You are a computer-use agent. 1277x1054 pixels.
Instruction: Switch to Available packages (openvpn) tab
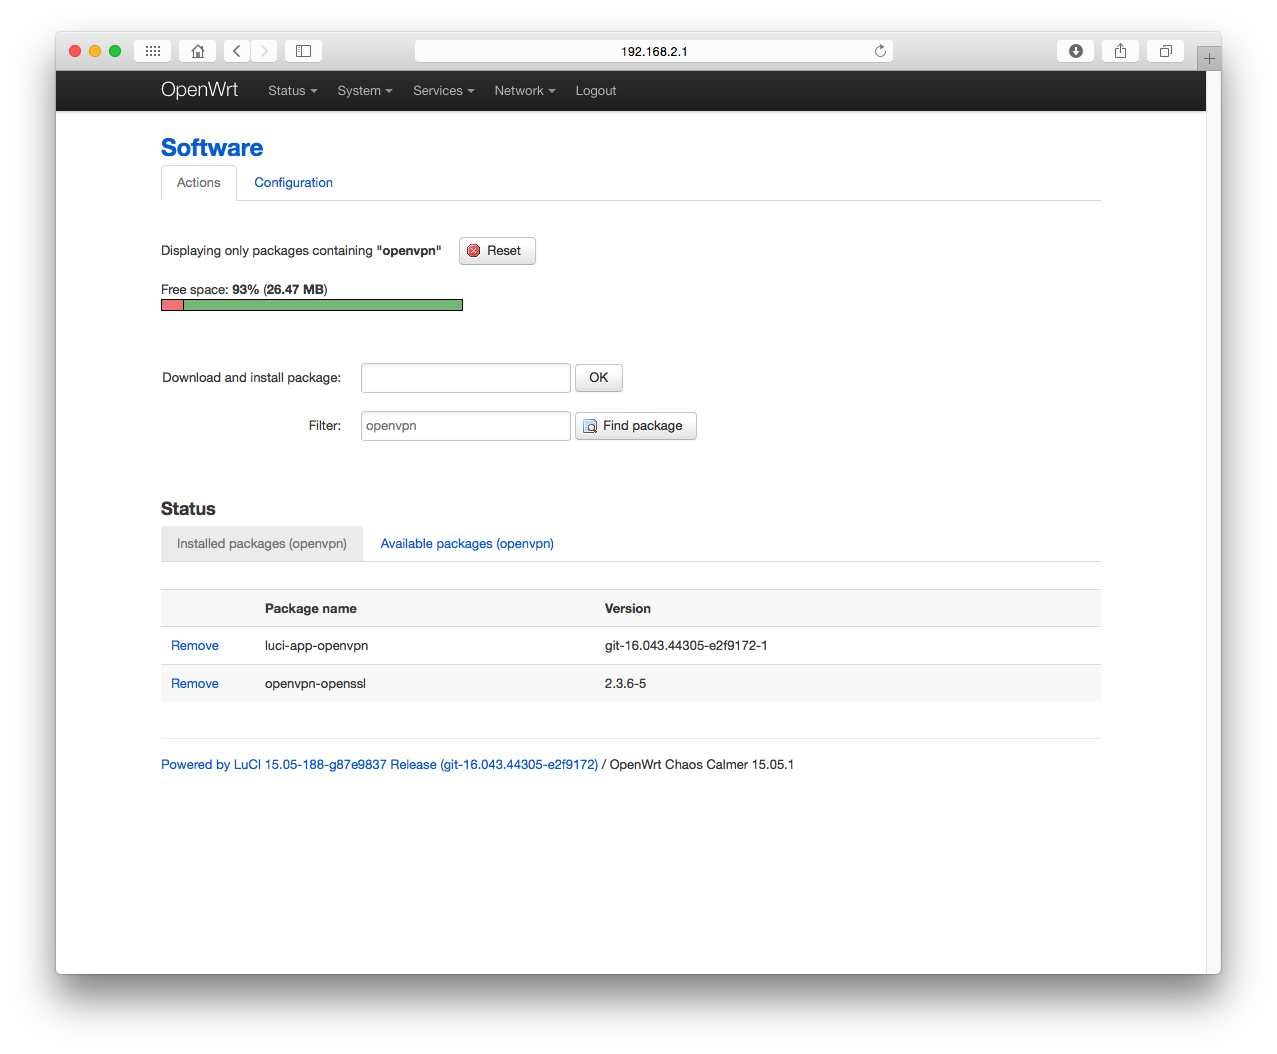467,544
